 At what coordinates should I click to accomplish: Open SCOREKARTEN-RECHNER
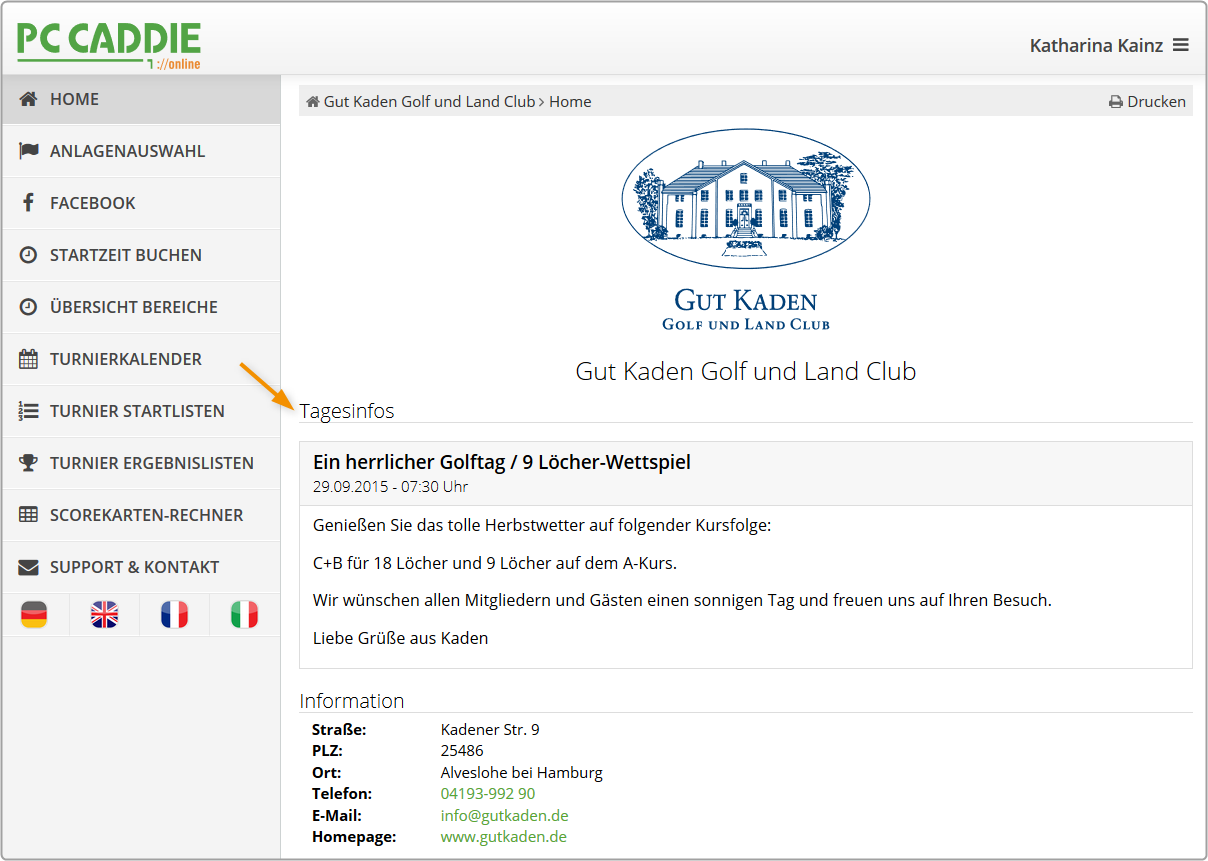(141, 515)
